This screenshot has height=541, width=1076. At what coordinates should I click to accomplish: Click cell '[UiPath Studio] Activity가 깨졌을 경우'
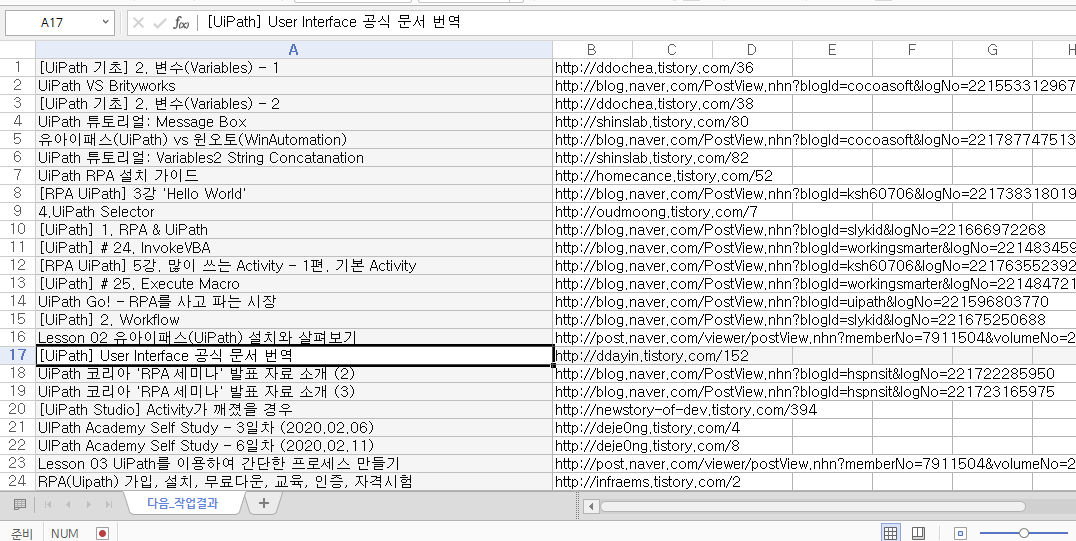294,409
